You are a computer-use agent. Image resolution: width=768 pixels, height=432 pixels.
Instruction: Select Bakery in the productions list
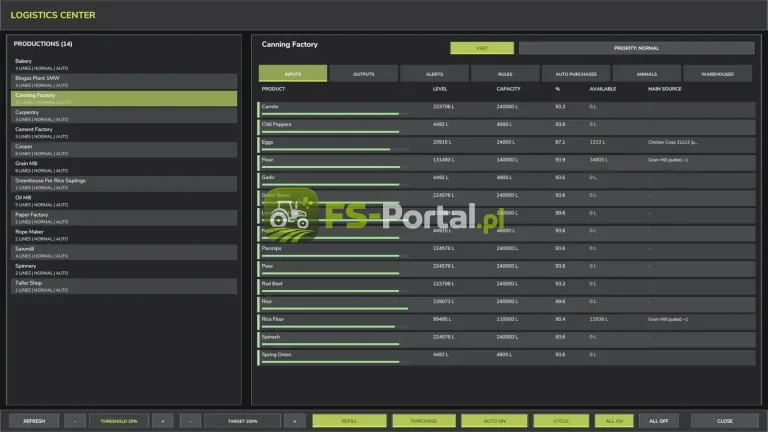pos(124,64)
